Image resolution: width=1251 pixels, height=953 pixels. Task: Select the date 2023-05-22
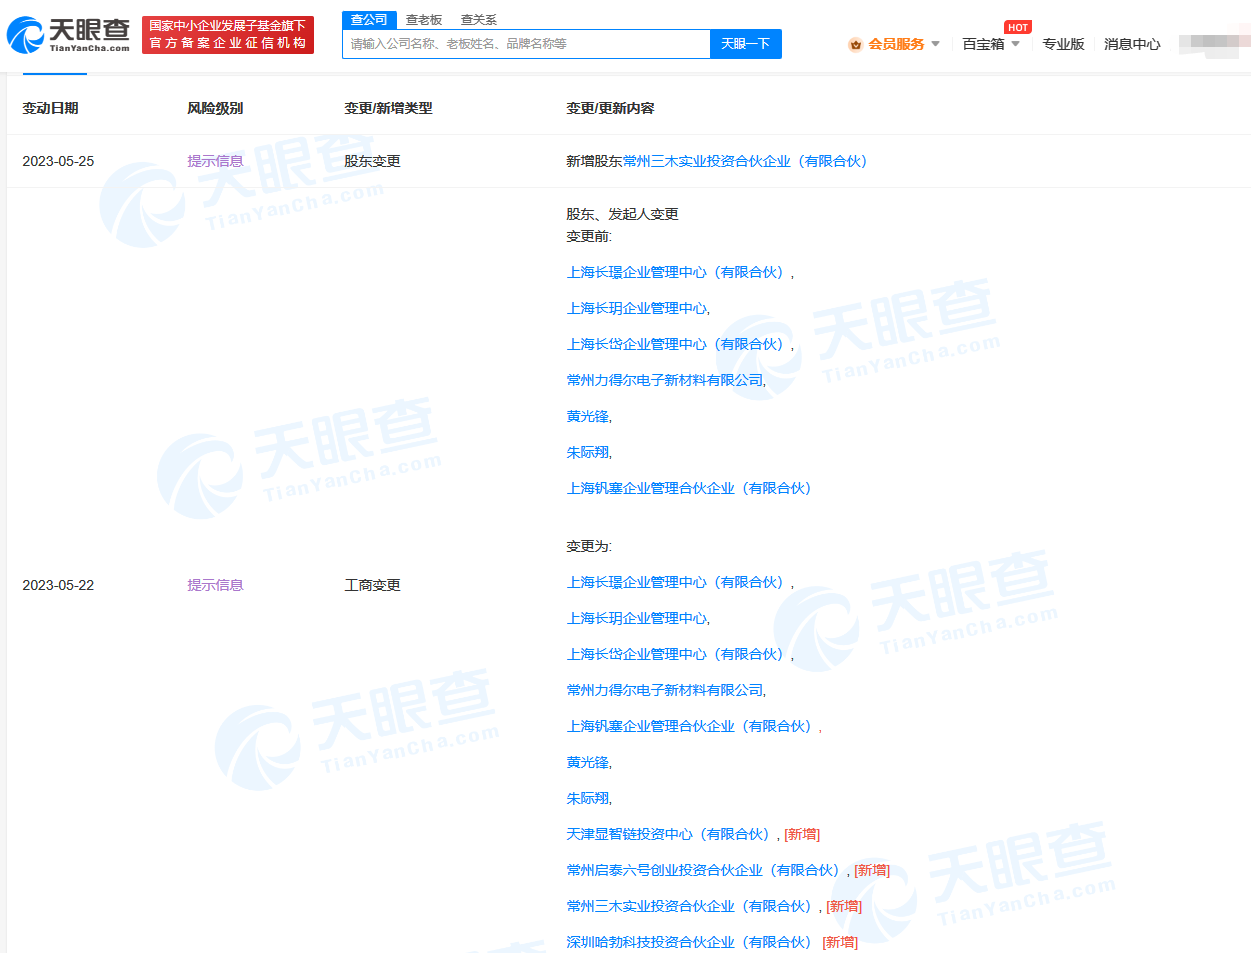point(58,585)
